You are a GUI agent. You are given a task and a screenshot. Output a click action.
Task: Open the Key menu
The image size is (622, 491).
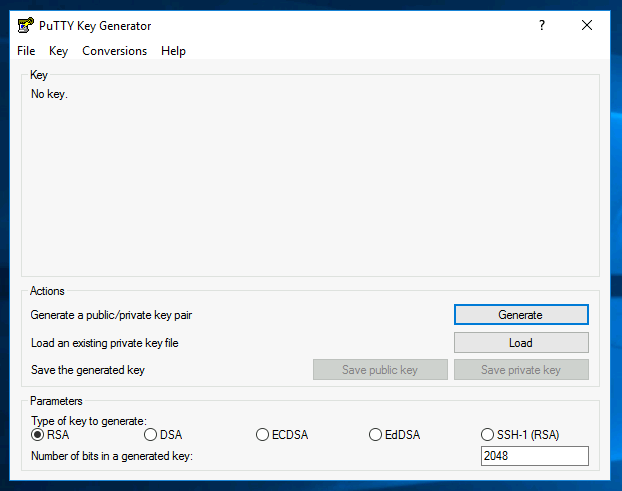click(58, 51)
